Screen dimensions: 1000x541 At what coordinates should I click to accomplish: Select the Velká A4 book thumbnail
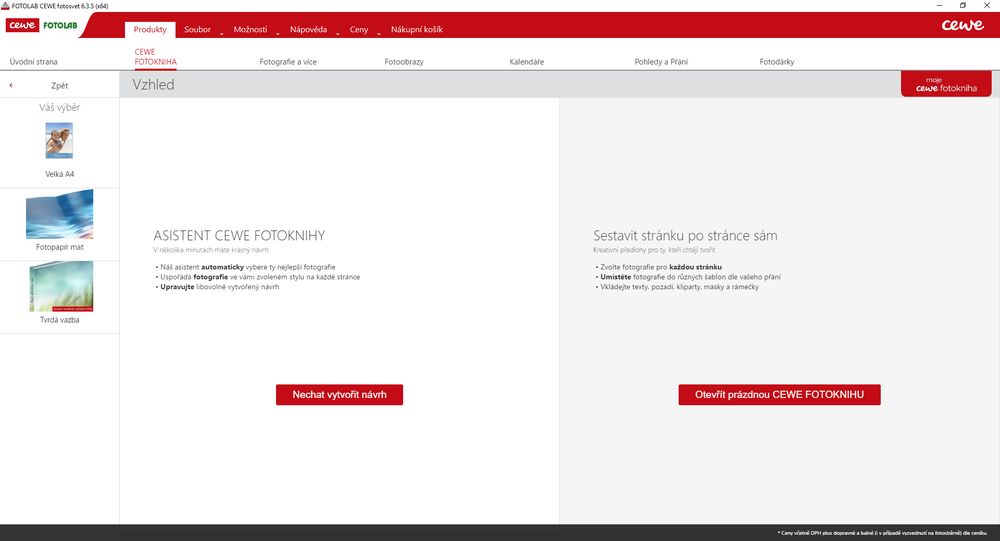pos(59,140)
